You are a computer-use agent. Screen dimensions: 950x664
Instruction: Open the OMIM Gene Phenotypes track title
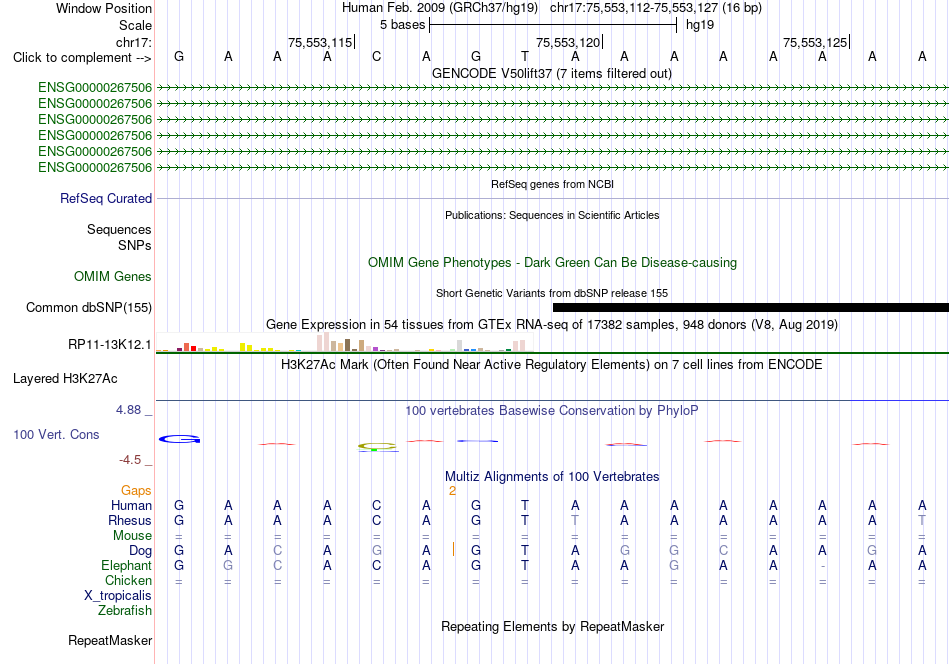[x=552, y=262]
